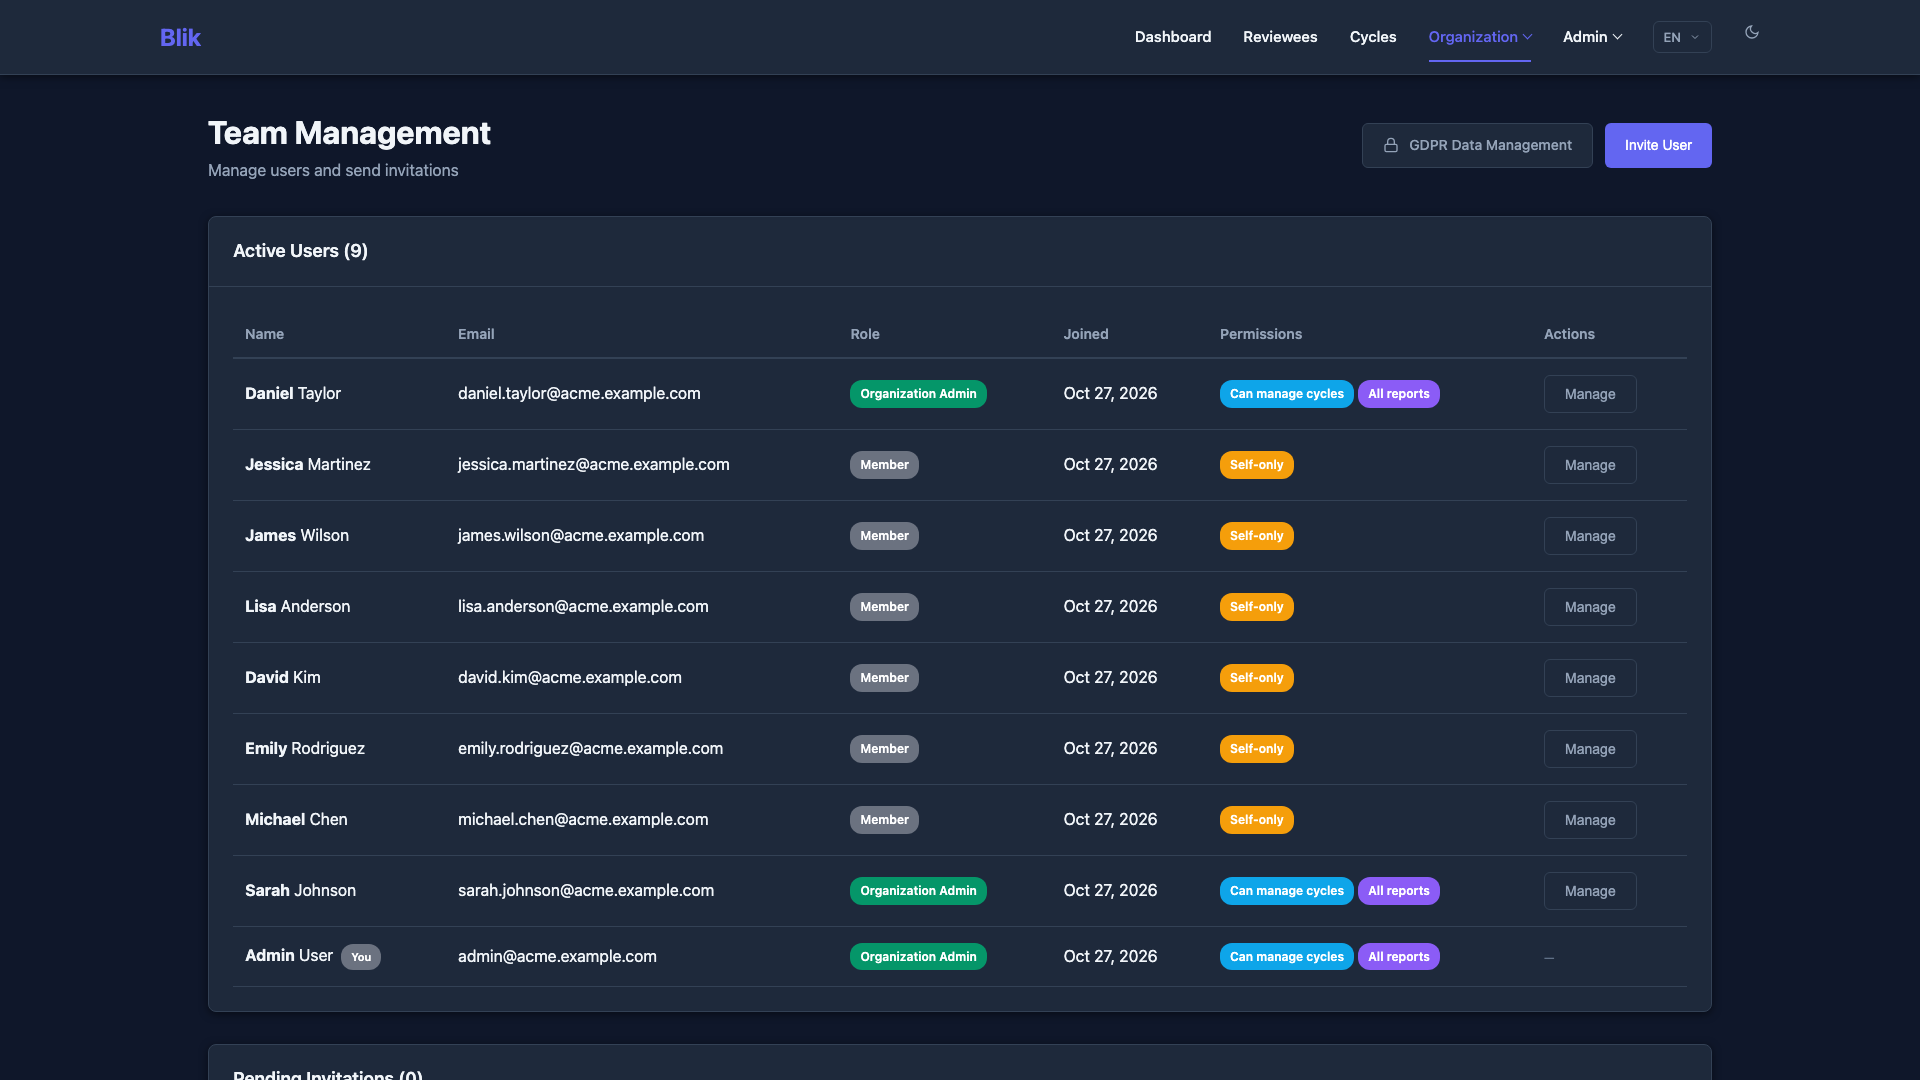Click the Permissions column header
Image resolution: width=1920 pixels, height=1080 pixels.
tap(1260, 334)
